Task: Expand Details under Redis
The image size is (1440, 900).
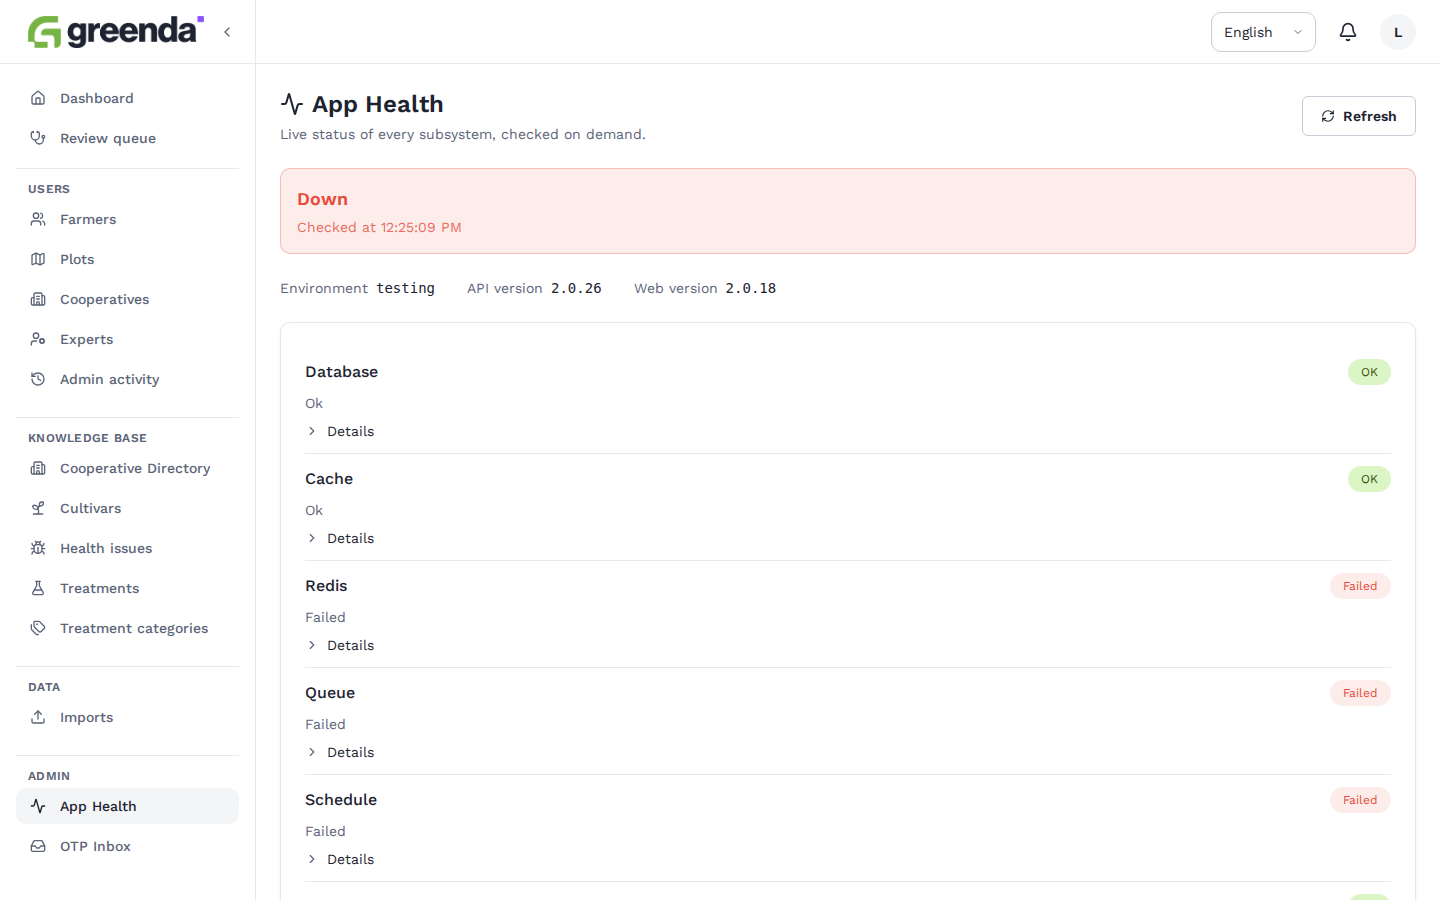Action: 340,645
